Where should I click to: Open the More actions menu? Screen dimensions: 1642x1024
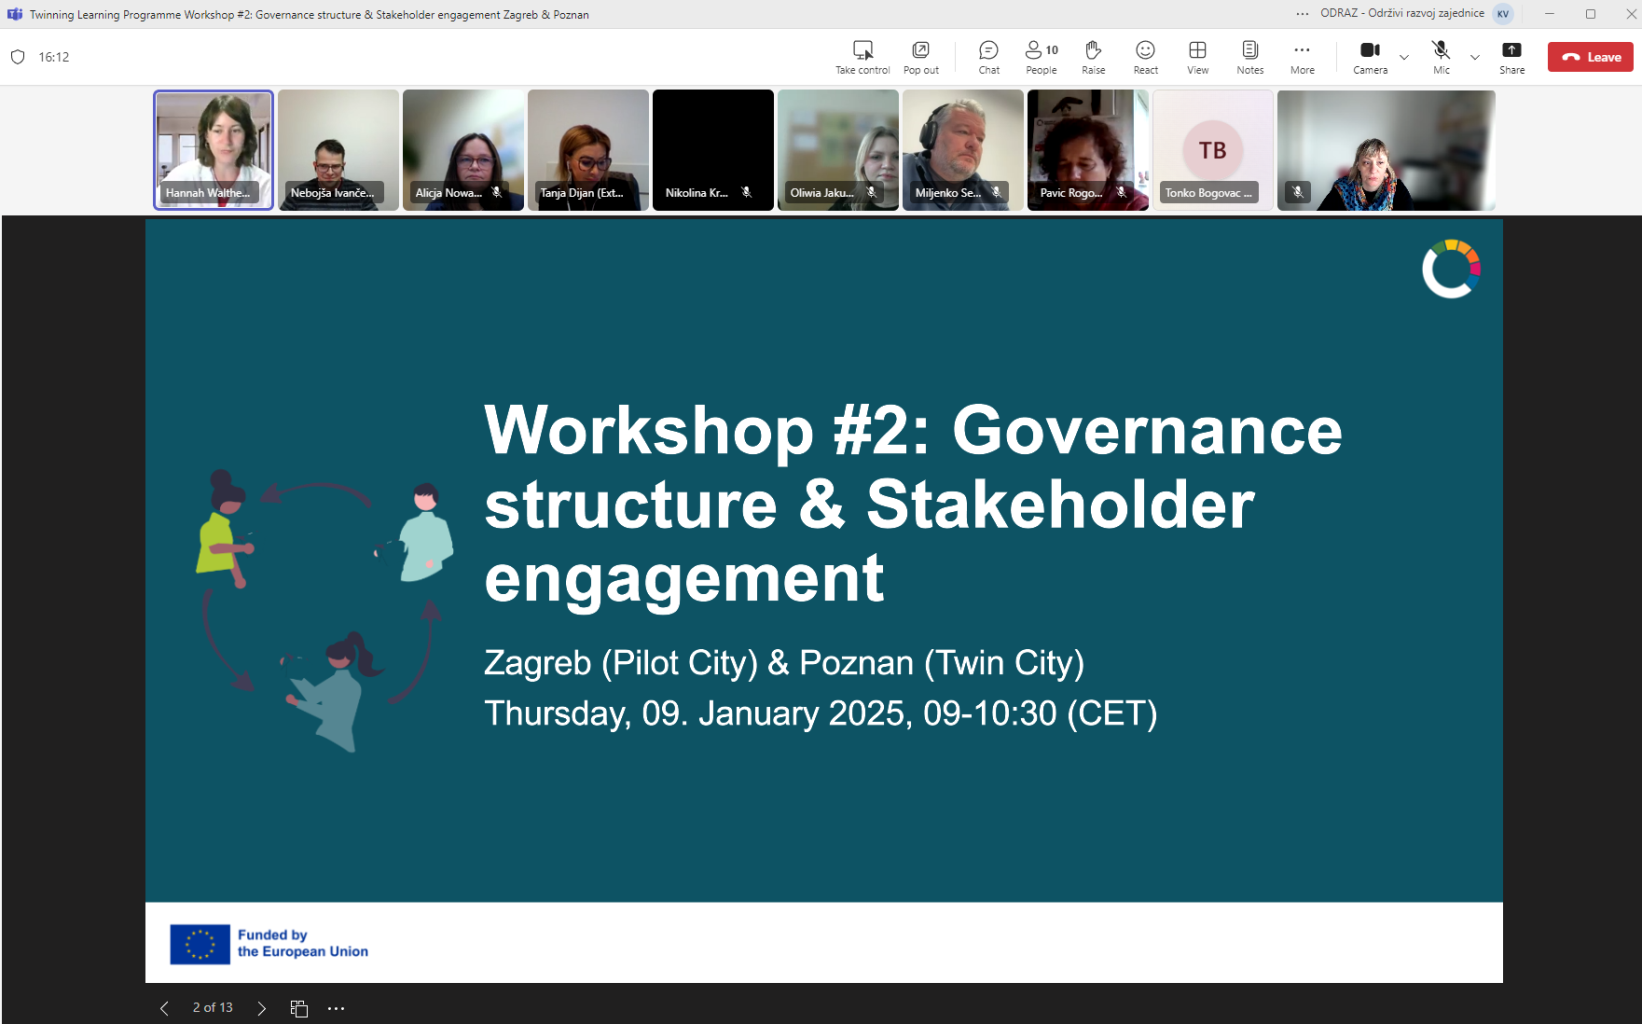1301,57
